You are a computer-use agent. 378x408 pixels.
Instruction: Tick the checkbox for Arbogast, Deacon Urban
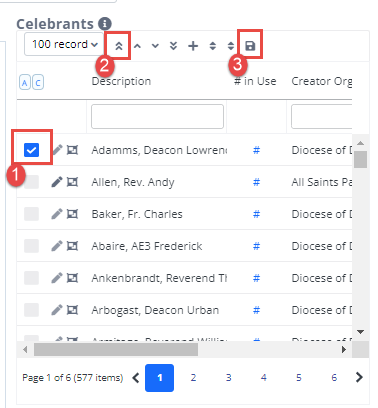click(31, 310)
